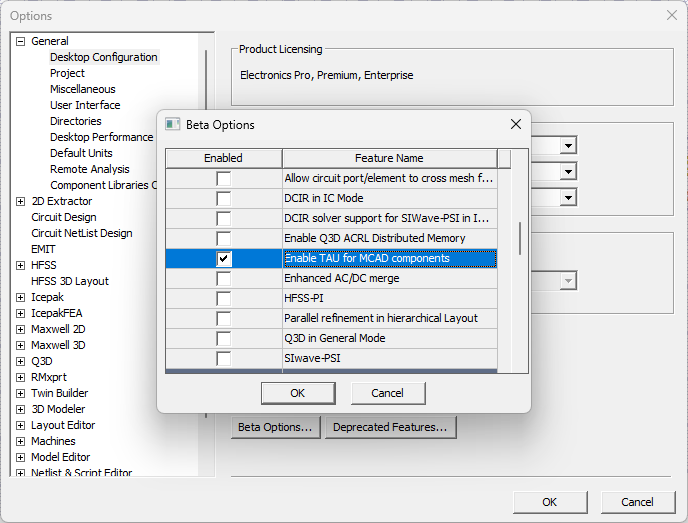
Task: Enable the SIwave-PSI checkbox
Action: pos(223,358)
